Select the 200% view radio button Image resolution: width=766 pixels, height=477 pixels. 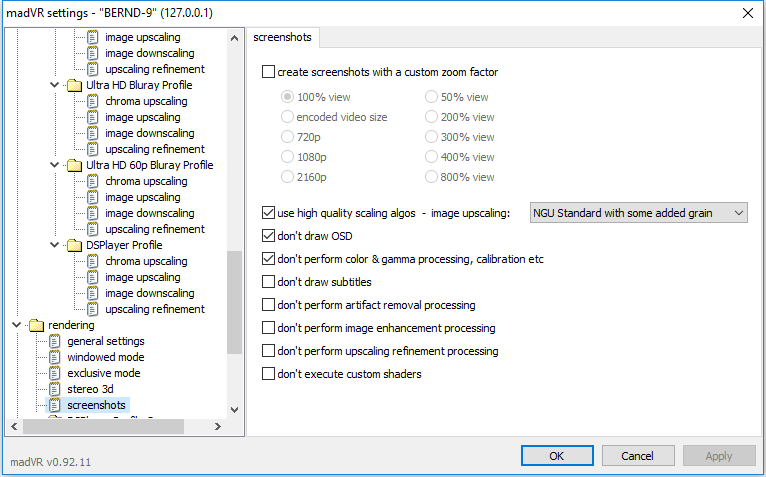tap(431, 117)
